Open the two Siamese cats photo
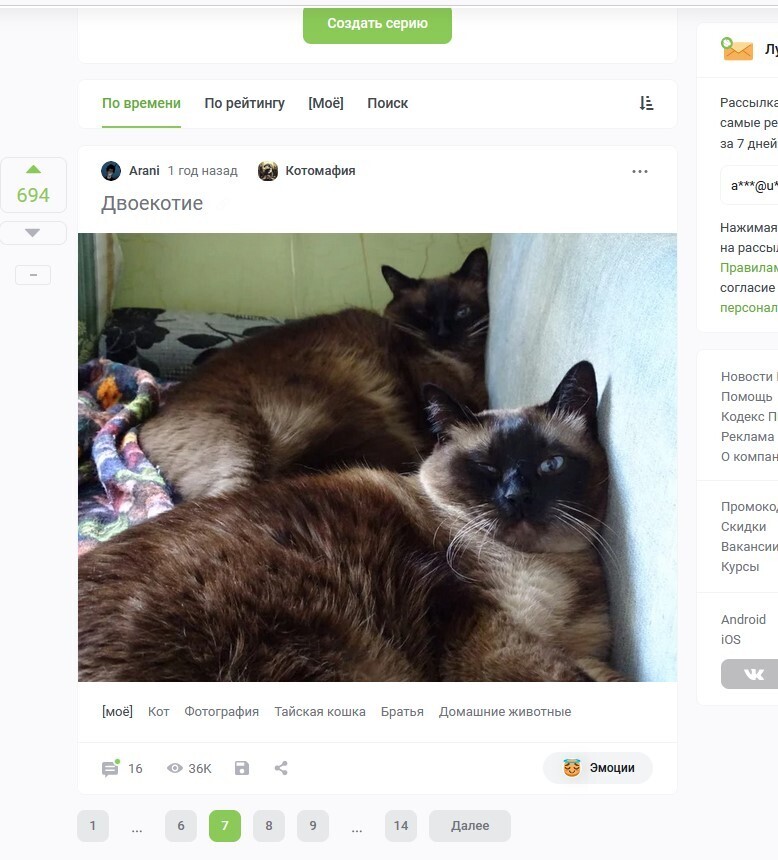 pos(377,457)
